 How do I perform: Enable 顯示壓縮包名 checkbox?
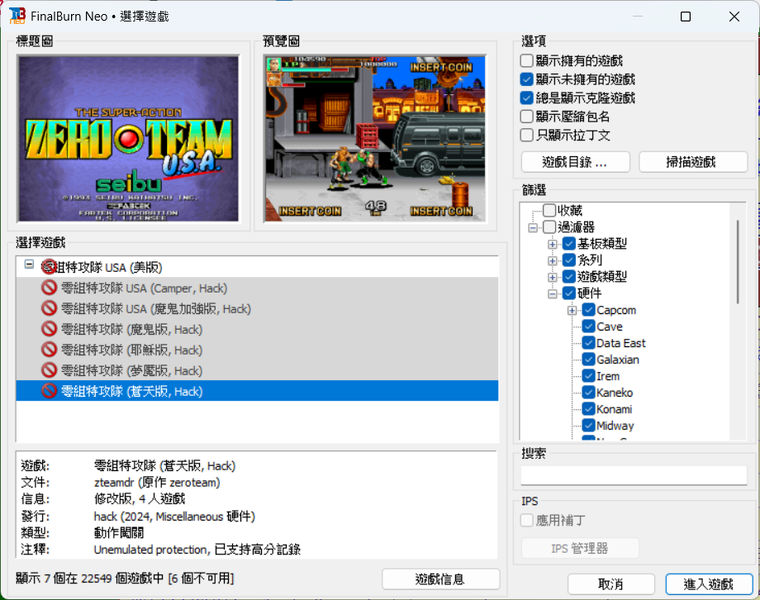coord(526,116)
